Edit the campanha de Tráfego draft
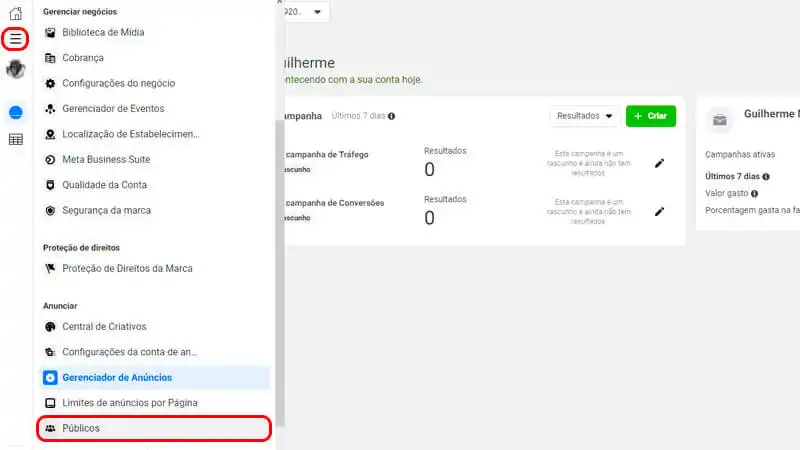 (x=659, y=163)
